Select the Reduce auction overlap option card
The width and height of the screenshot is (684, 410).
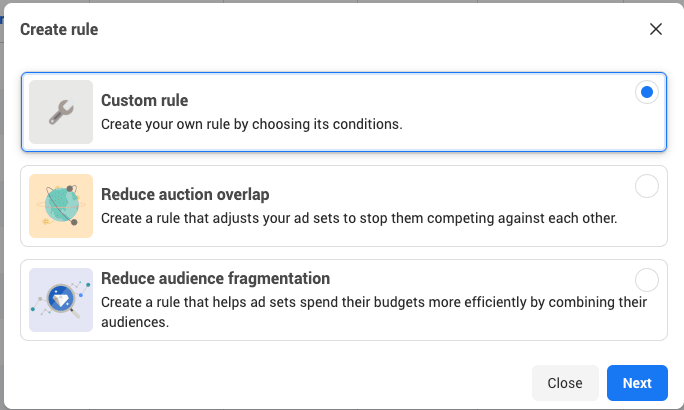coord(344,206)
